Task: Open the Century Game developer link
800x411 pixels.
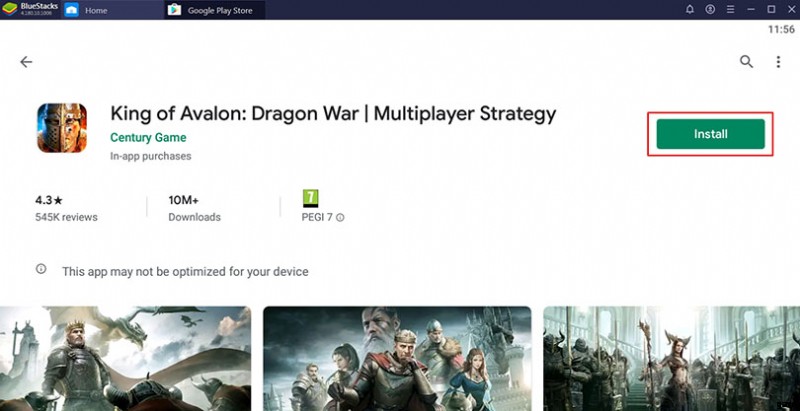Action: (148, 137)
